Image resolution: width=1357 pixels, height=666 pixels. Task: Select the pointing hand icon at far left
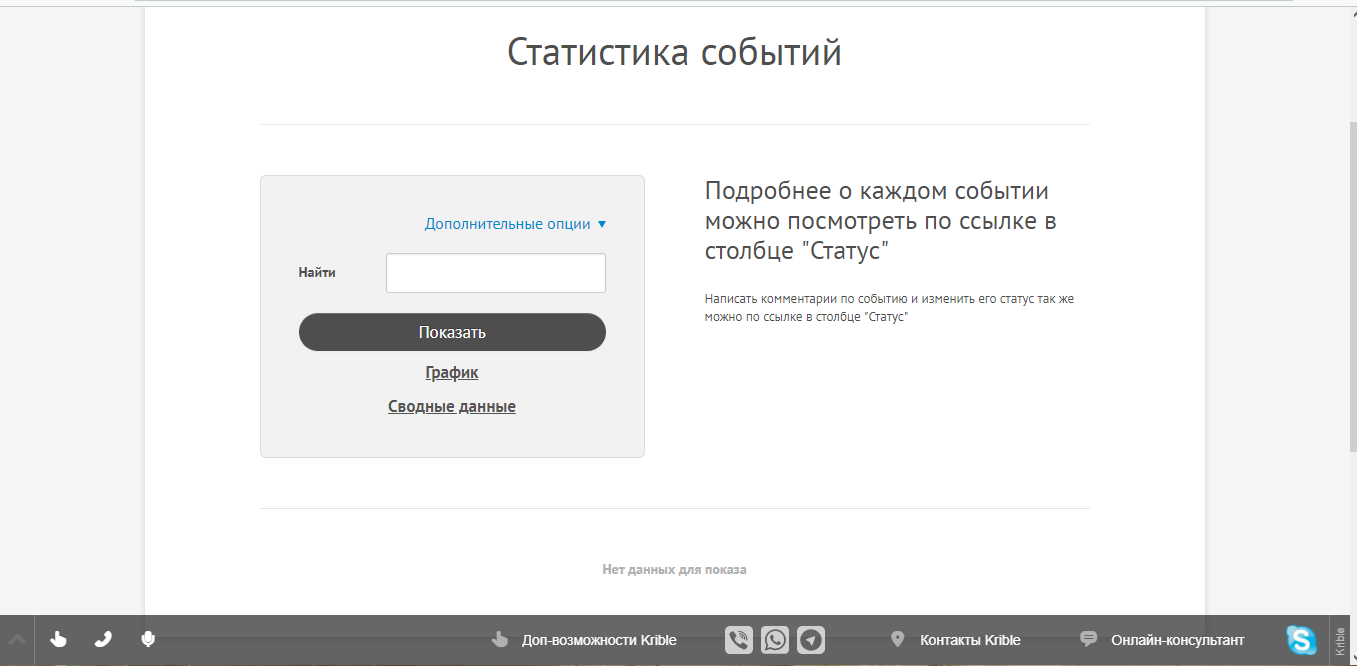58,640
